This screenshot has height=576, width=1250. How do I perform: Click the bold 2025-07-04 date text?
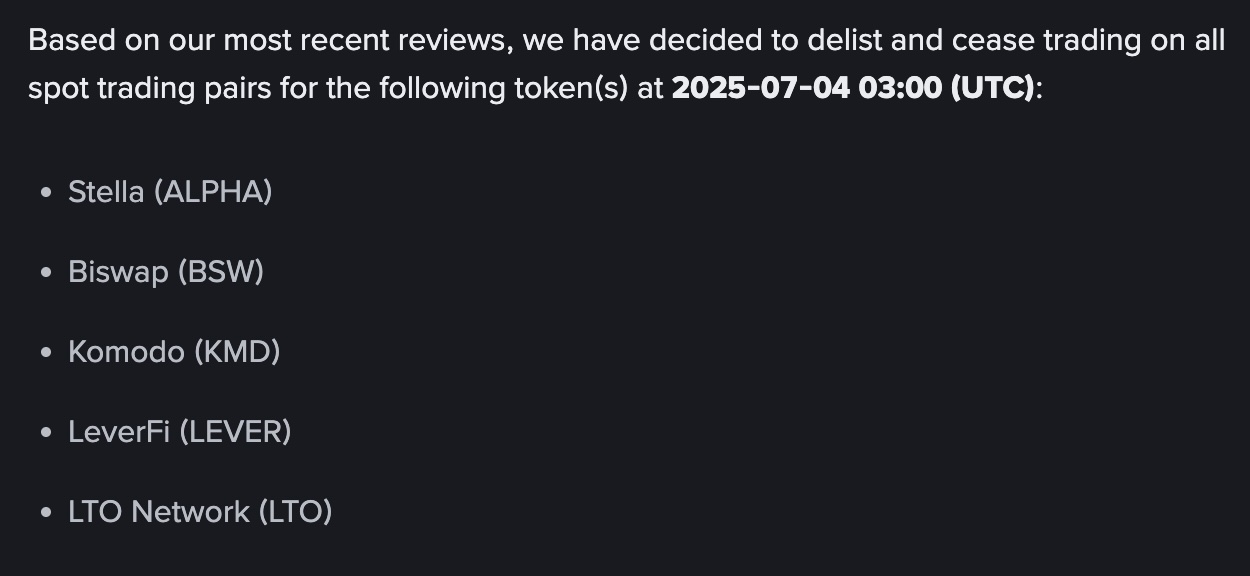760,88
